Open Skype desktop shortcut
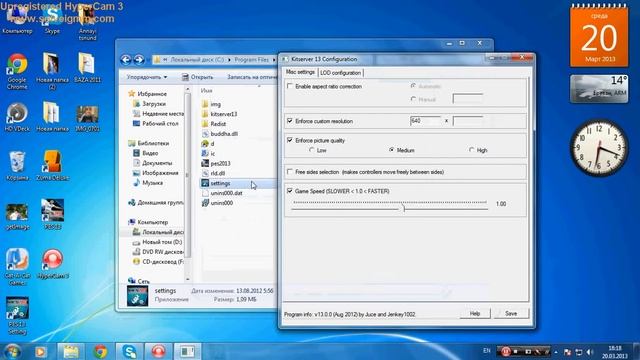Image resolution: width=640 pixels, height=360 pixels. pos(52,20)
